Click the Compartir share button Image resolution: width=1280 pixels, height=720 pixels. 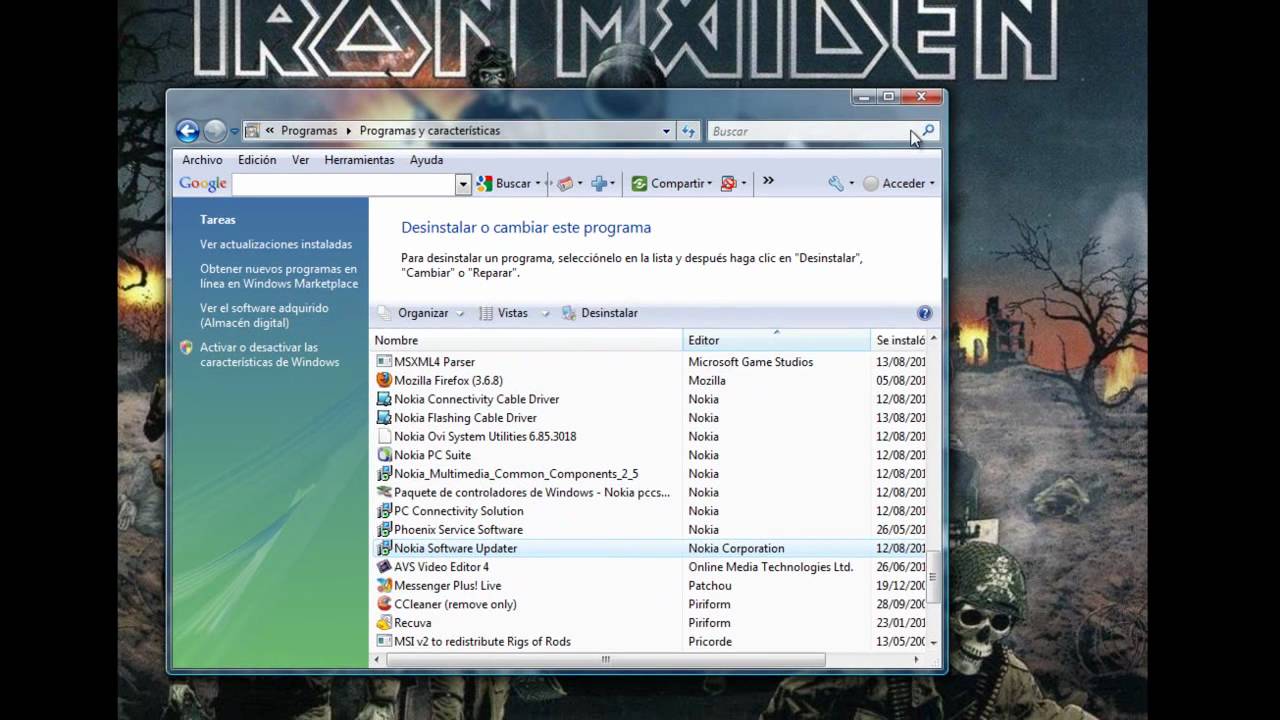pos(670,184)
